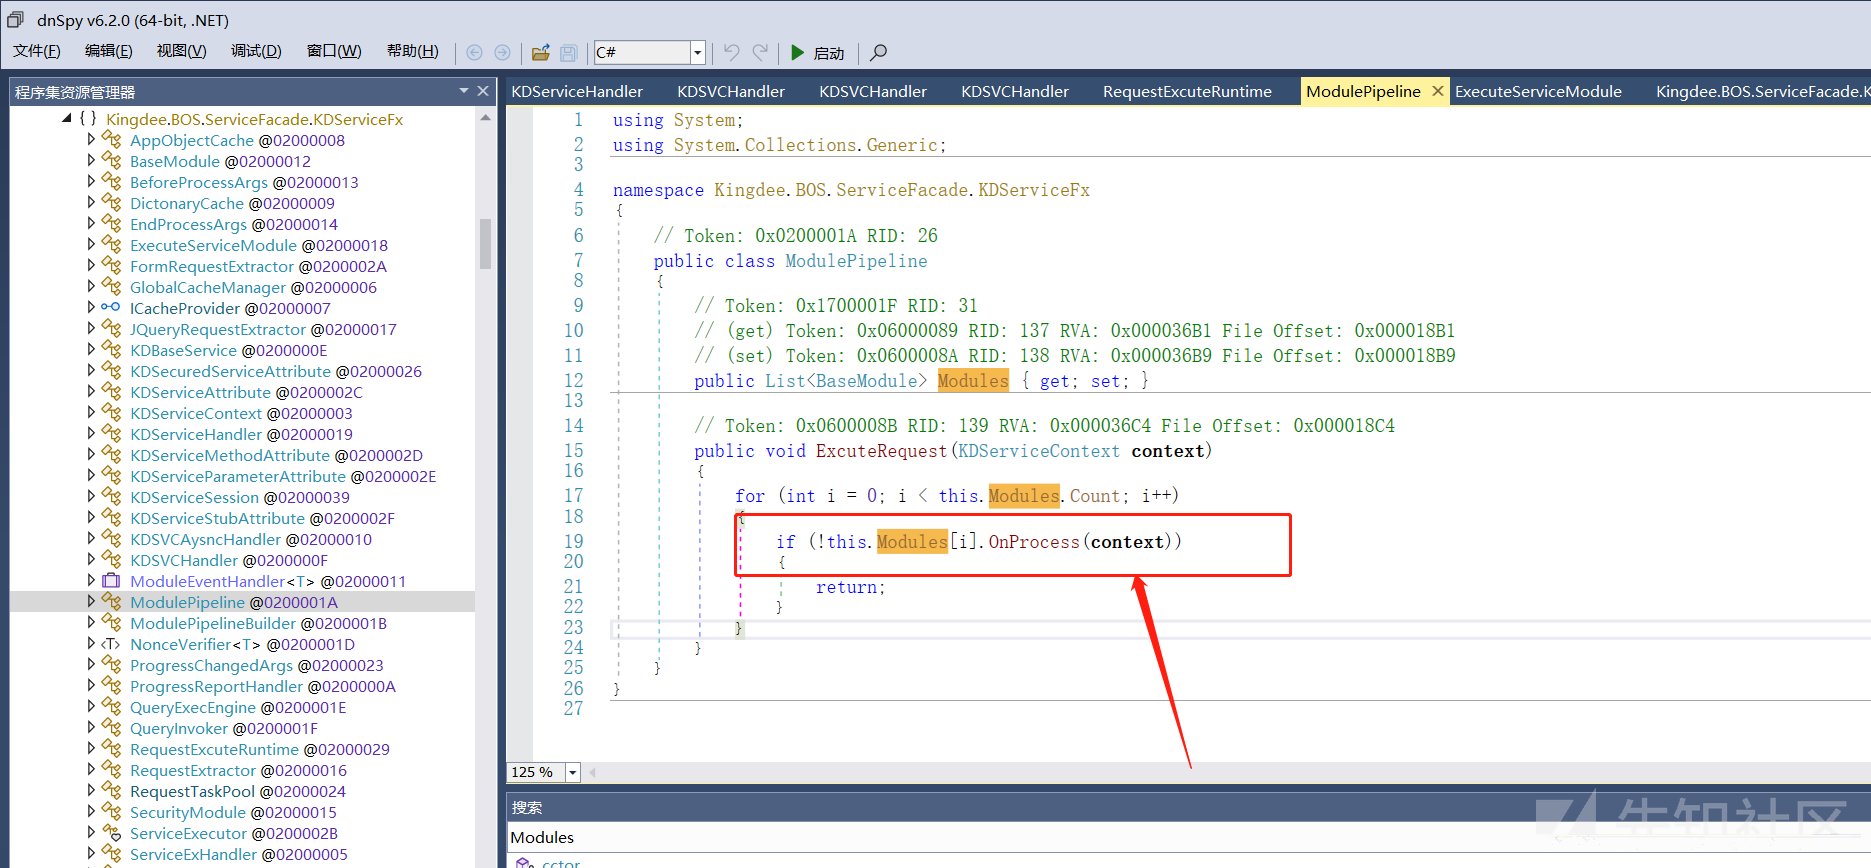Select KDSVCHandler @0200000F tree item
1871x868 pixels.
(229, 560)
